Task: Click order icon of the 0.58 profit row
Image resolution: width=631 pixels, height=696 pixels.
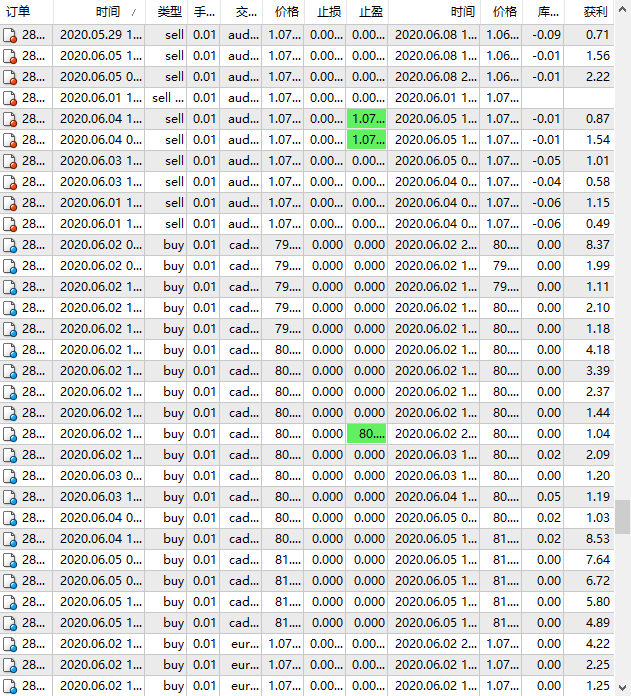Action: [10, 182]
